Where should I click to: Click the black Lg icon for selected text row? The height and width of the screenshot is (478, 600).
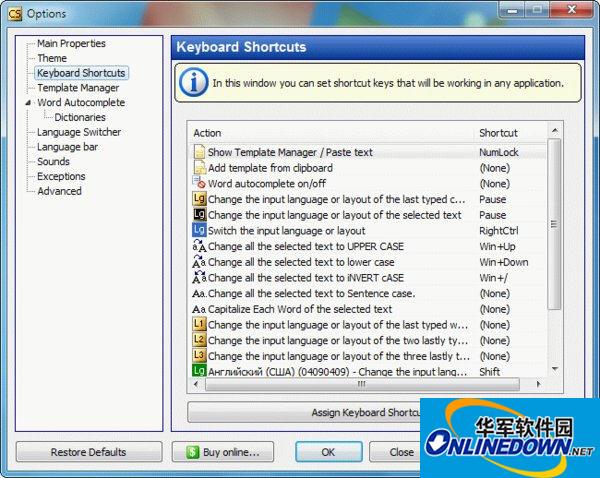click(x=199, y=214)
